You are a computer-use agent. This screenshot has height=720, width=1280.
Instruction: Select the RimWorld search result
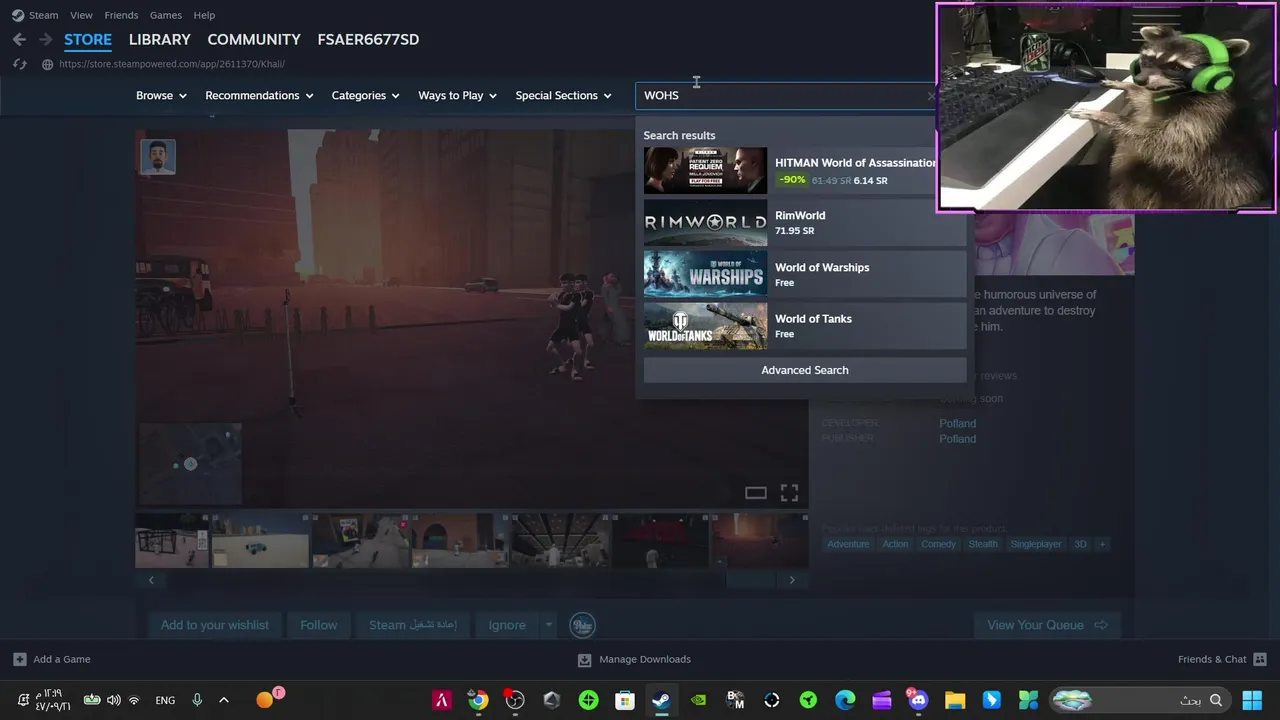(805, 222)
